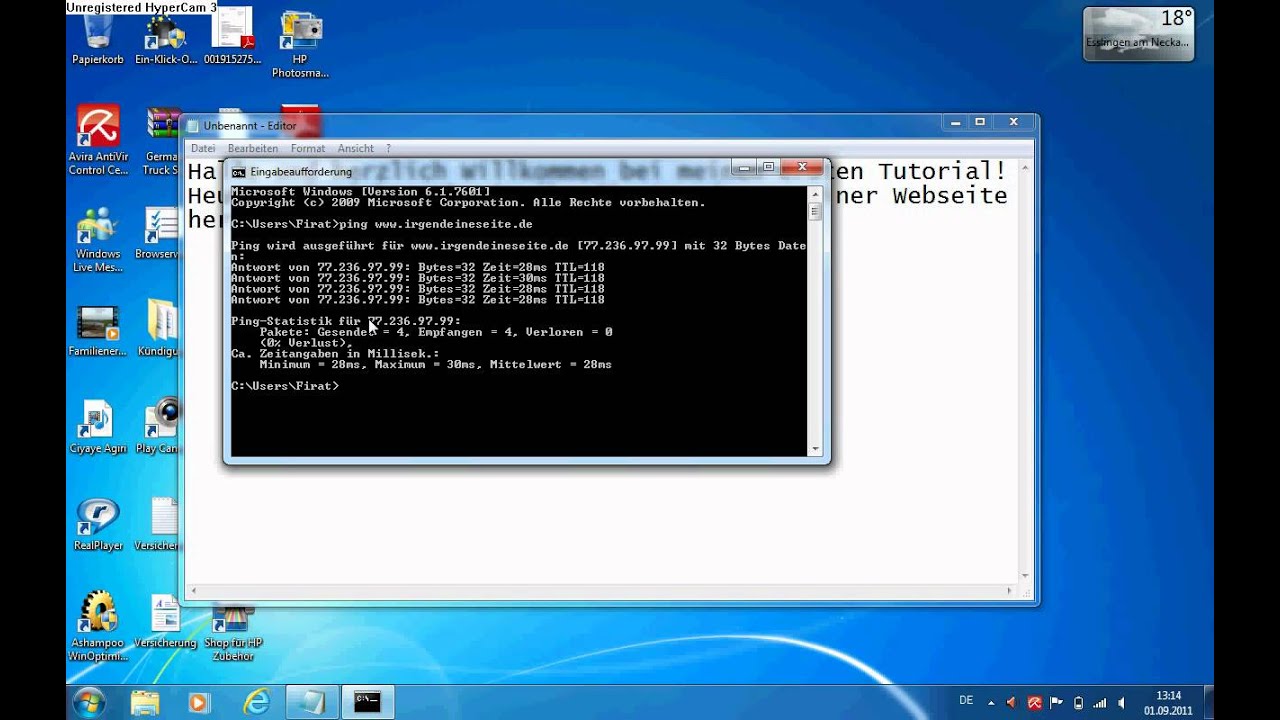Maximize the Eingabeaufforderung window
Viewport: 1280px width, 720px height.
768,167
